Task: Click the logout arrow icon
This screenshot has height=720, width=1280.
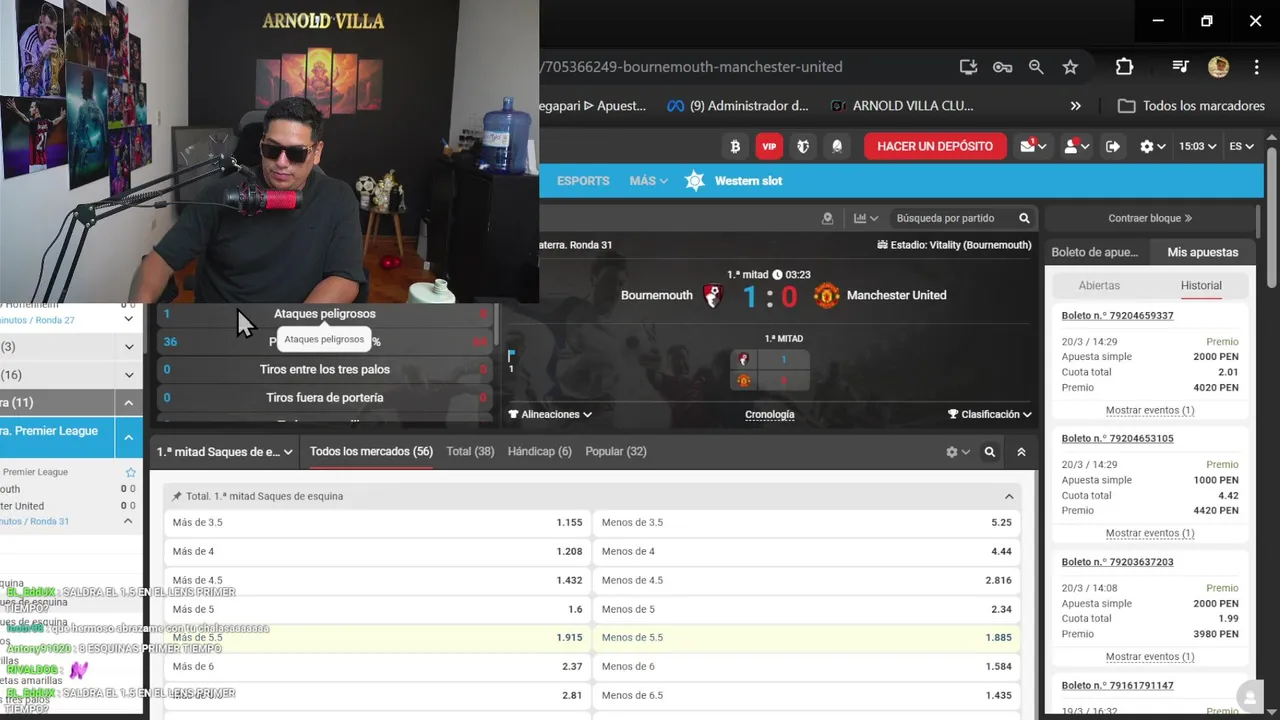Action: 1113,146
